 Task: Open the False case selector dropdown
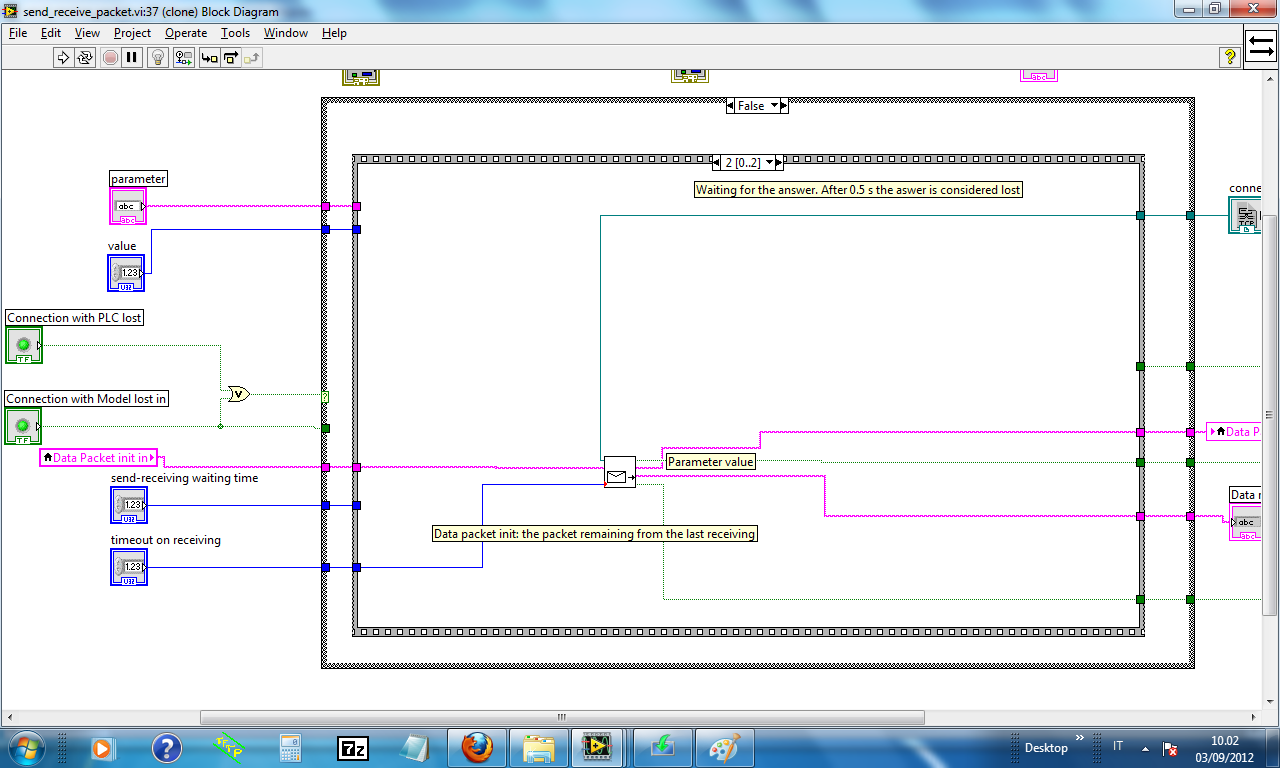tap(774, 105)
